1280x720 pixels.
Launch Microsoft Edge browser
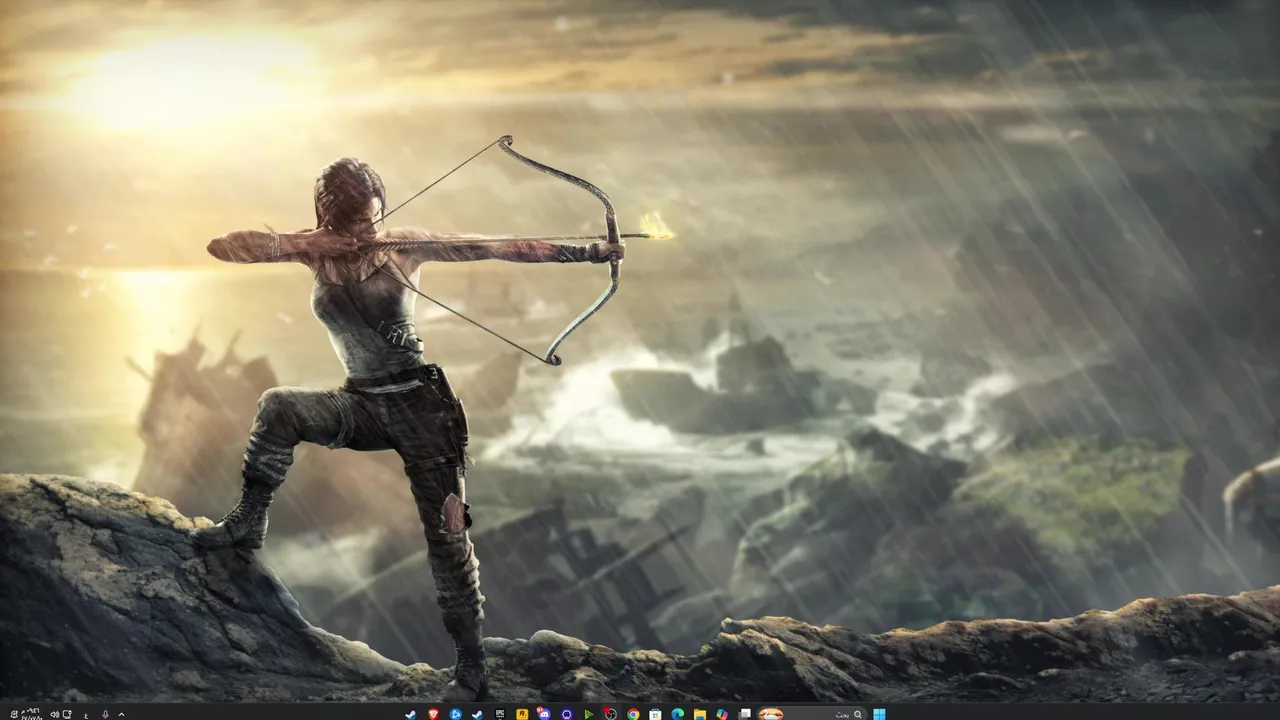pyautogui.click(x=678, y=714)
